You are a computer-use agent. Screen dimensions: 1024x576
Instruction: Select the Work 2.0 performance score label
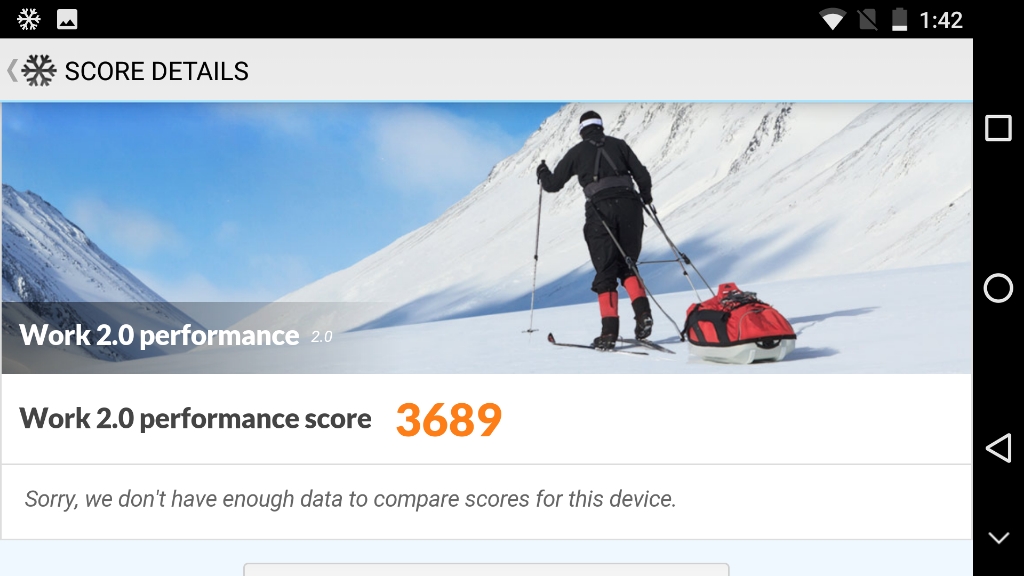click(x=195, y=419)
